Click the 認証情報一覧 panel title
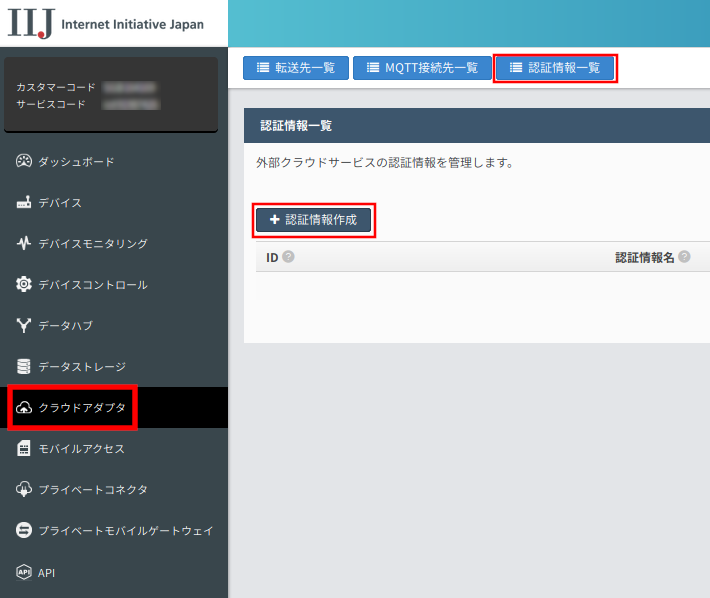The height and width of the screenshot is (598, 710). [x=296, y=125]
